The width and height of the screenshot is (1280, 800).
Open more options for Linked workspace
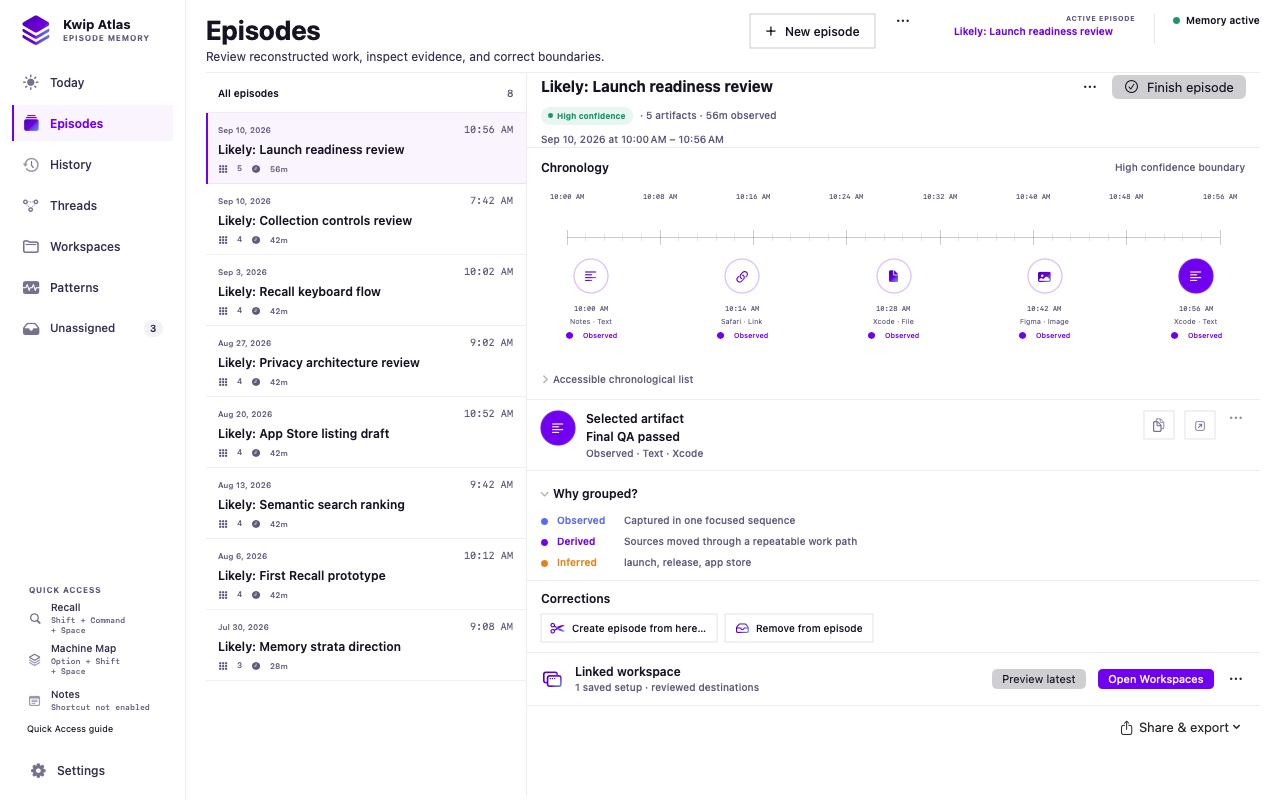(x=1236, y=679)
